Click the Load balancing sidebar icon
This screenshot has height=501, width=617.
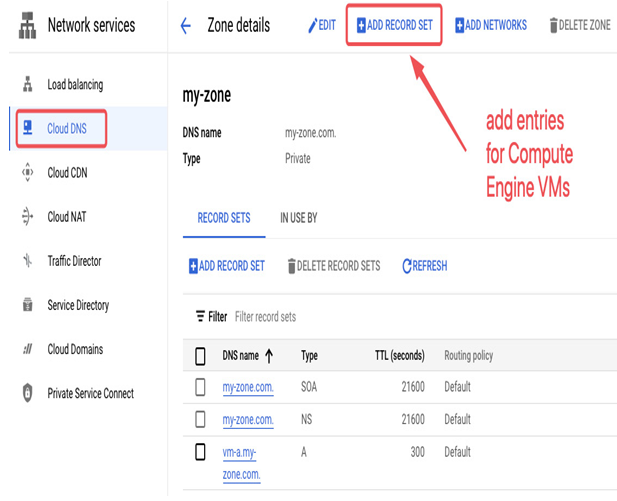[x=28, y=84]
